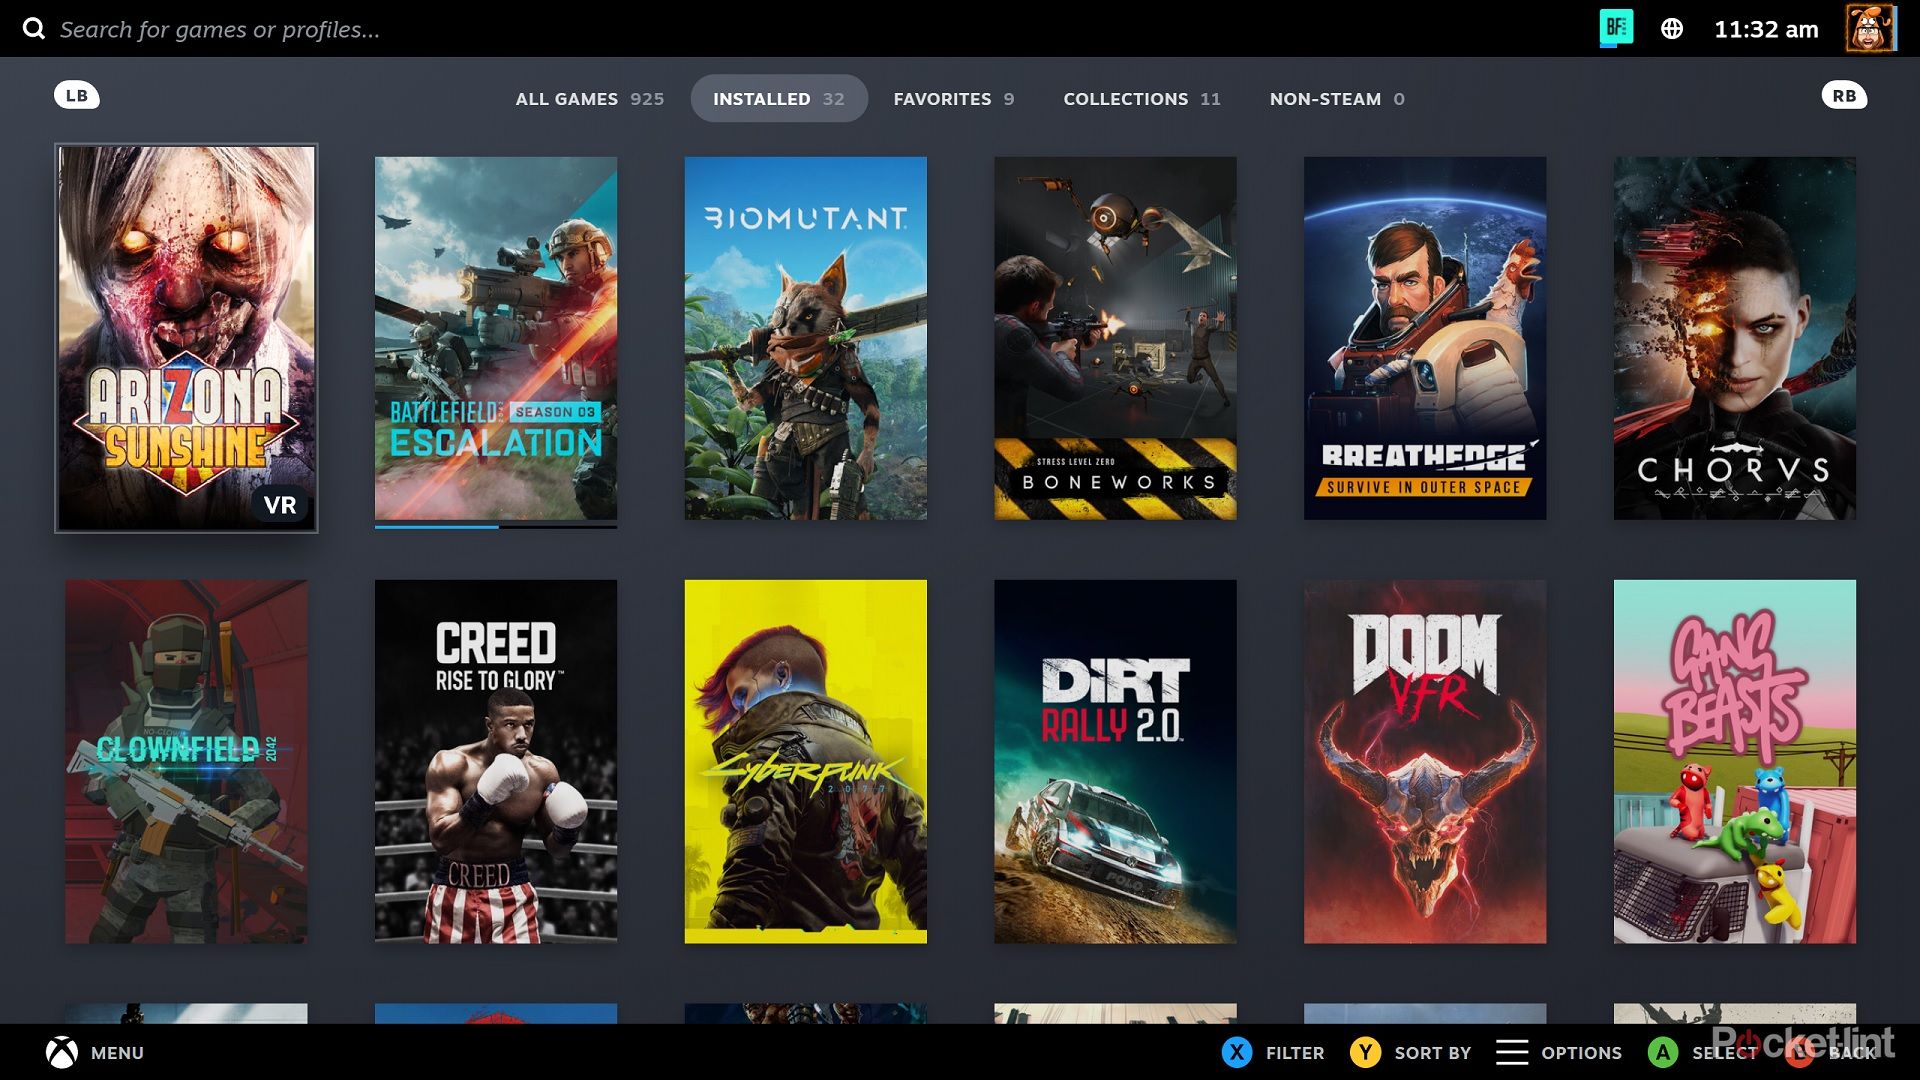Expand search bar input field

click(218, 29)
